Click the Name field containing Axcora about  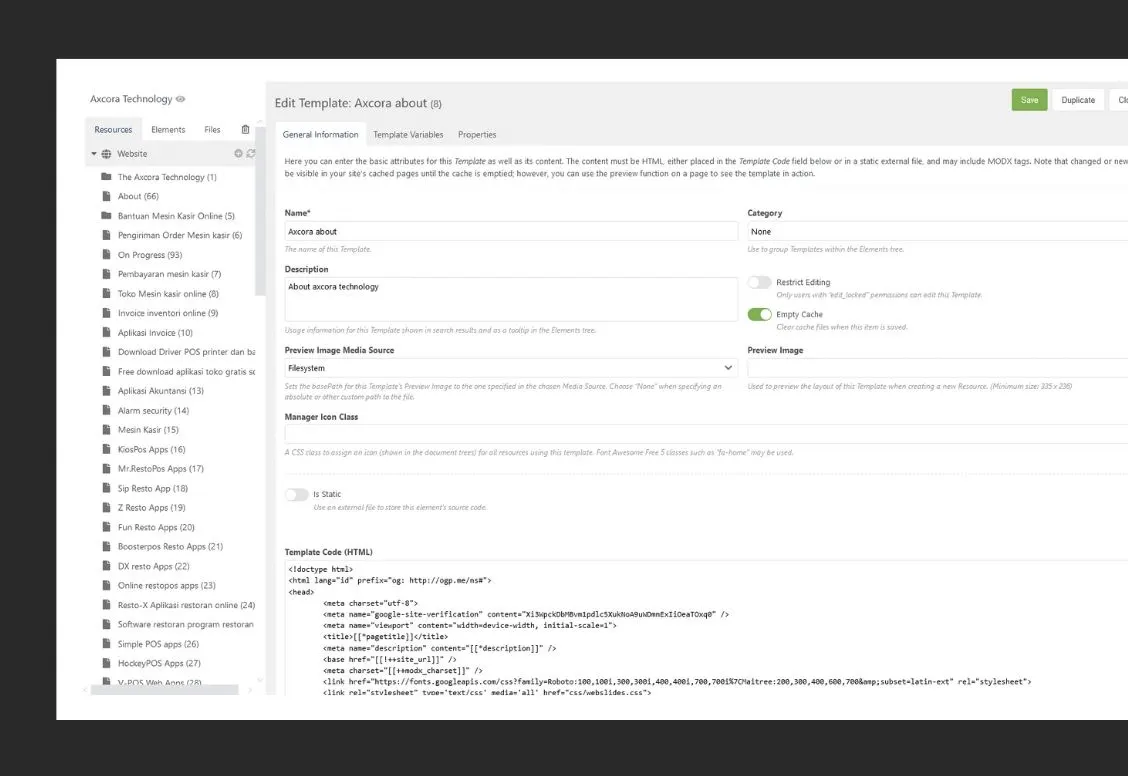511,232
